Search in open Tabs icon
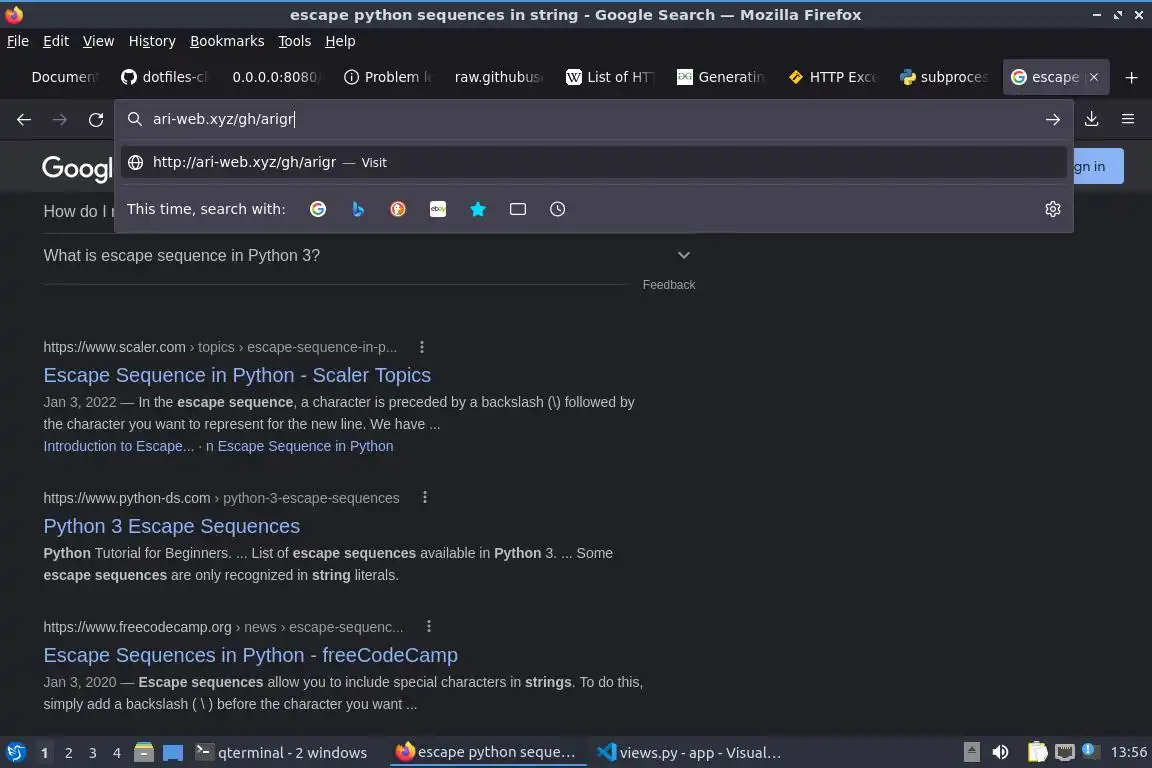 pyautogui.click(x=517, y=209)
